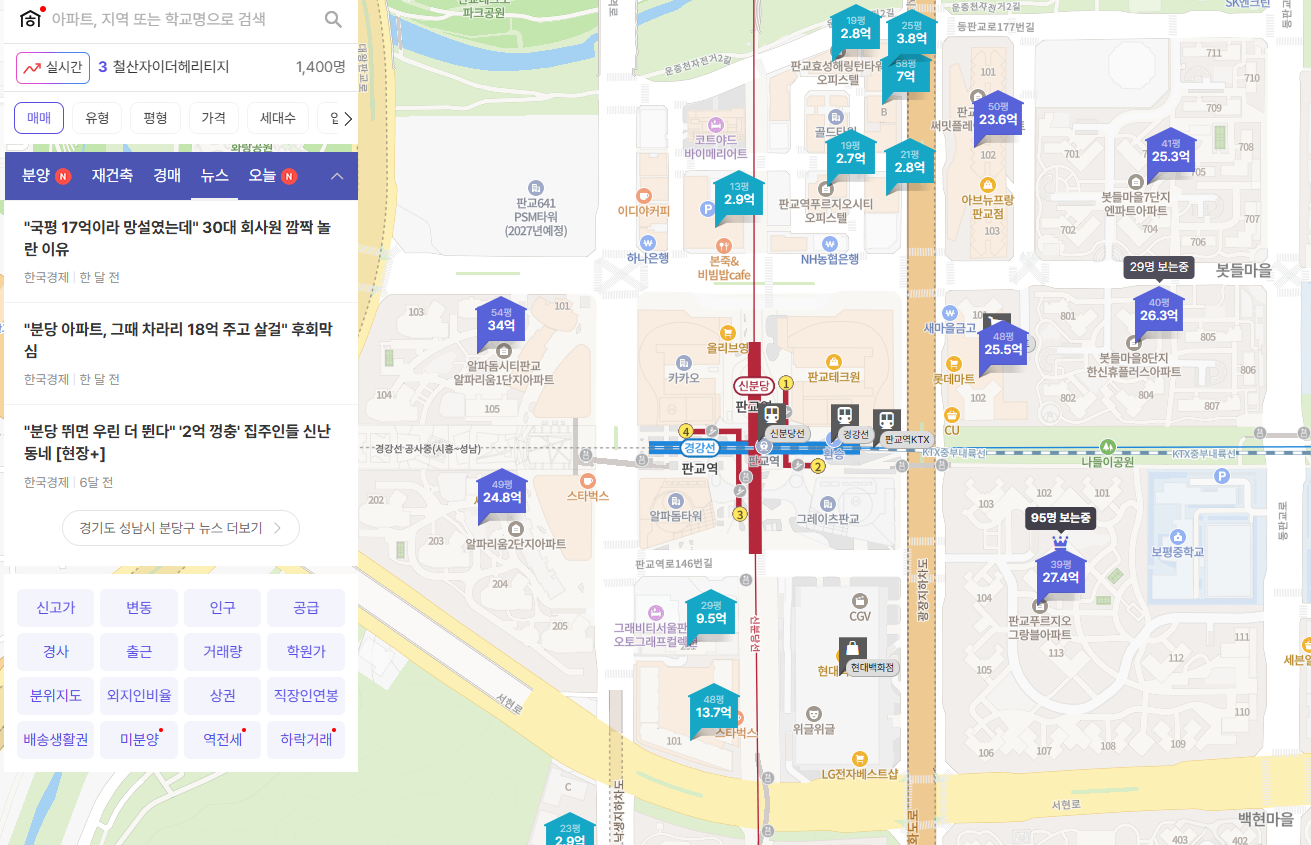Select the 신고가 shortcut
This screenshot has width=1311, height=845.
click(56, 608)
